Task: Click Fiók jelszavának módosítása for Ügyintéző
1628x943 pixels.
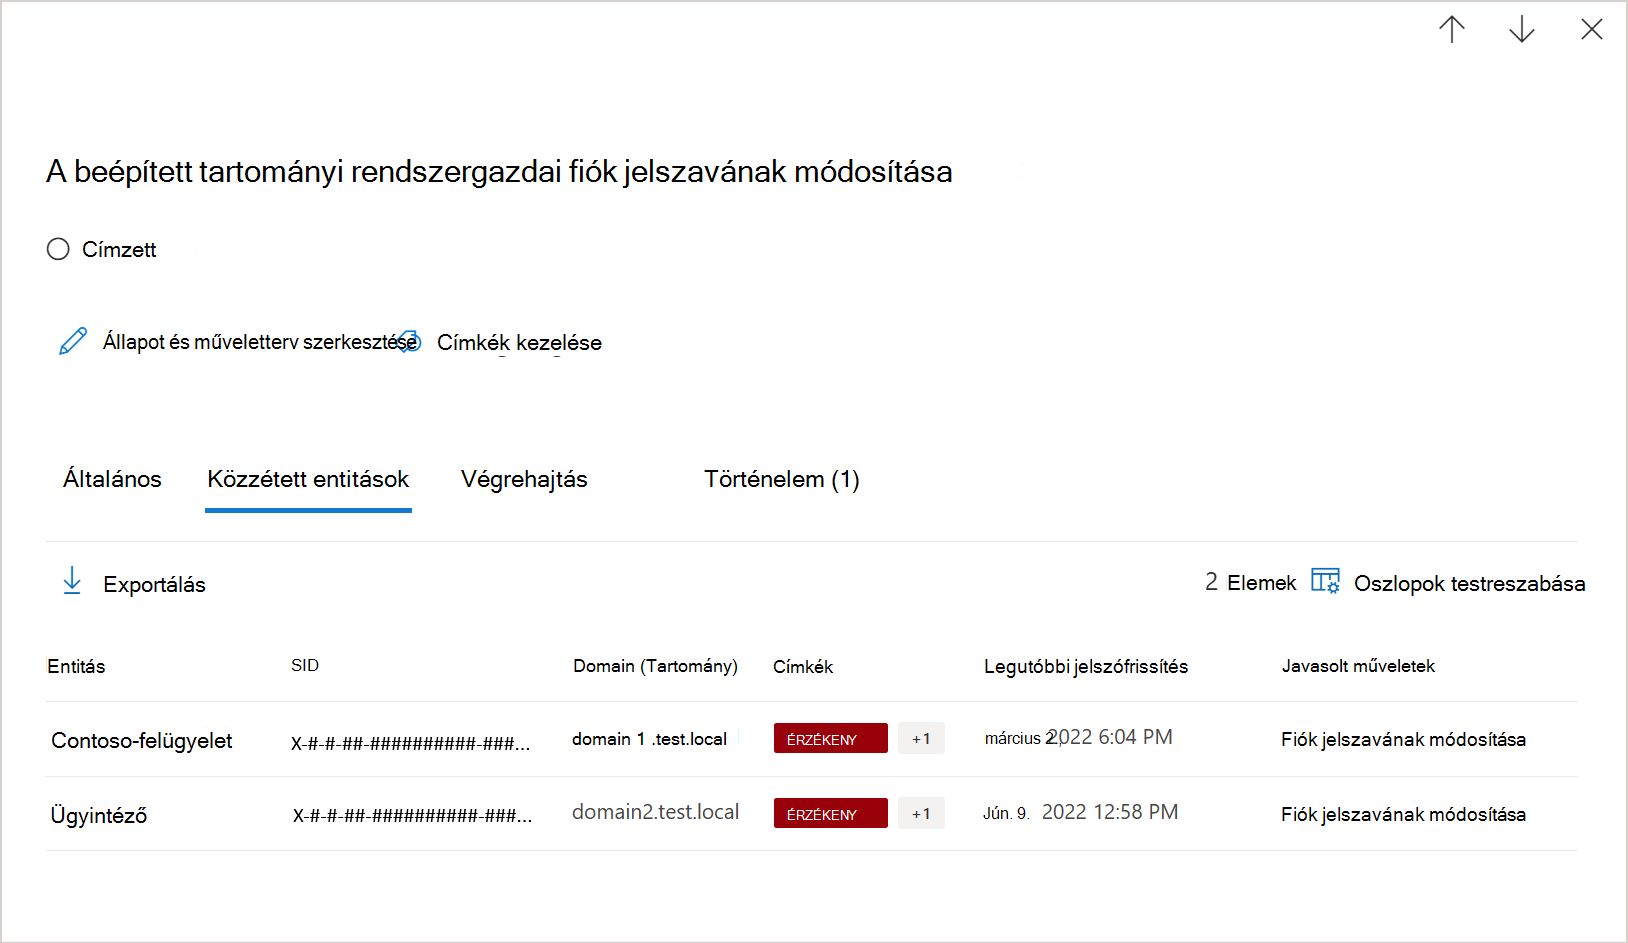Action: 1403,814
